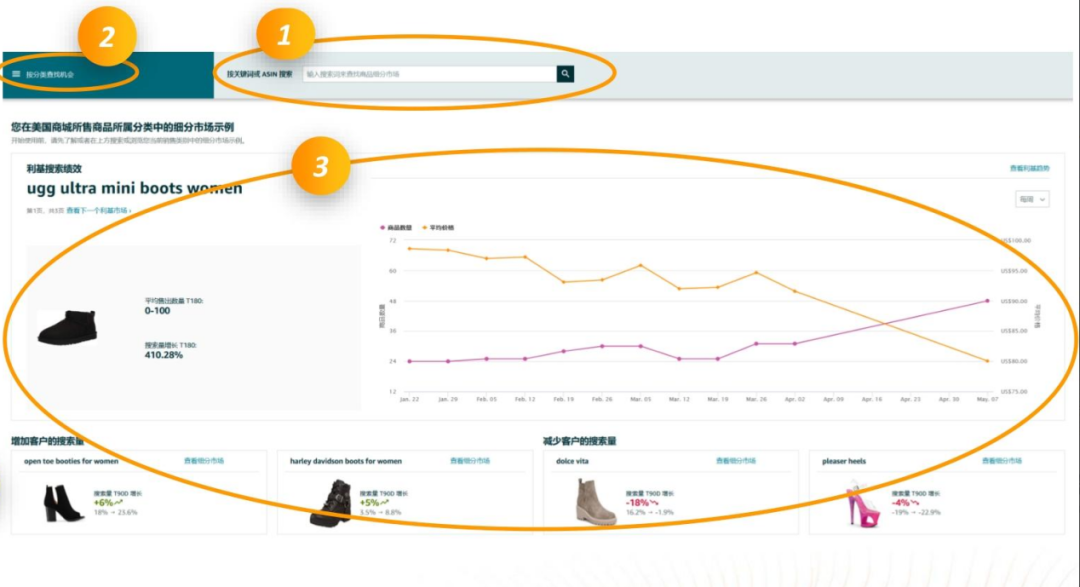Open 查看利基趋势 link
Image resolution: width=1080 pixels, height=587 pixels.
pos(1029,169)
